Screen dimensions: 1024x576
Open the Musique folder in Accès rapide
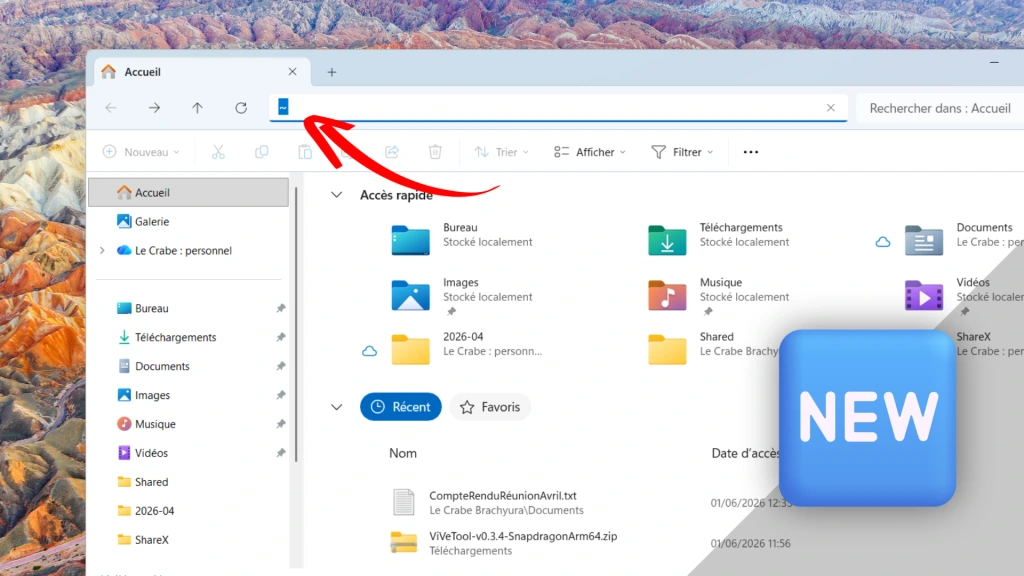[x=718, y=295]
